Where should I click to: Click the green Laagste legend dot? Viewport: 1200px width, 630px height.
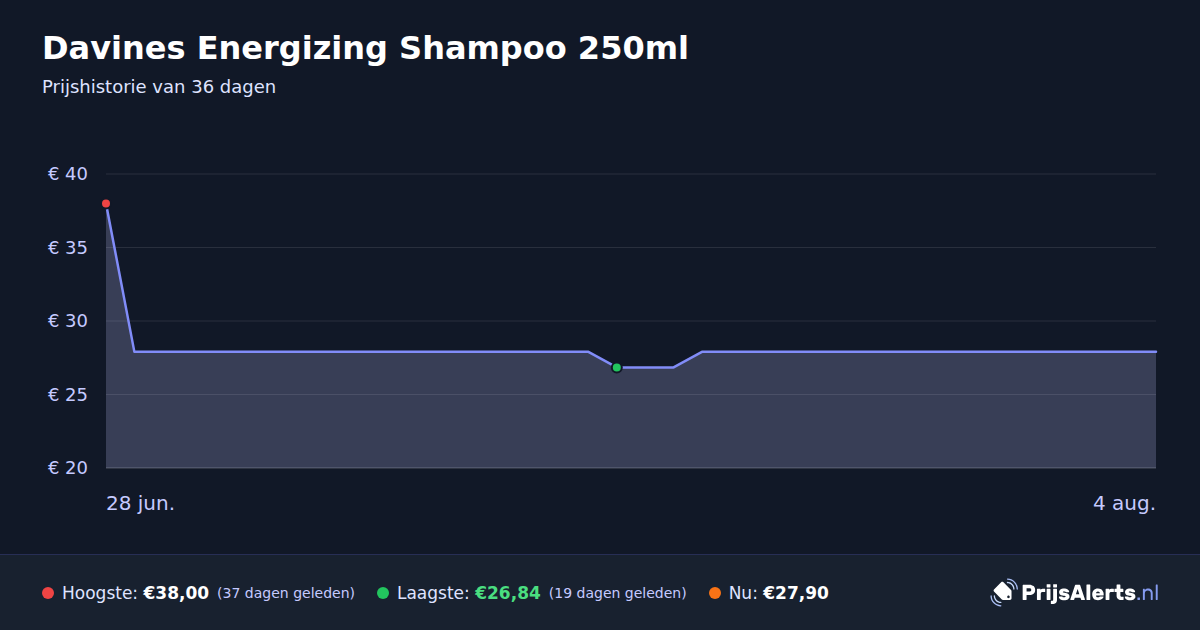coord(383,594)
